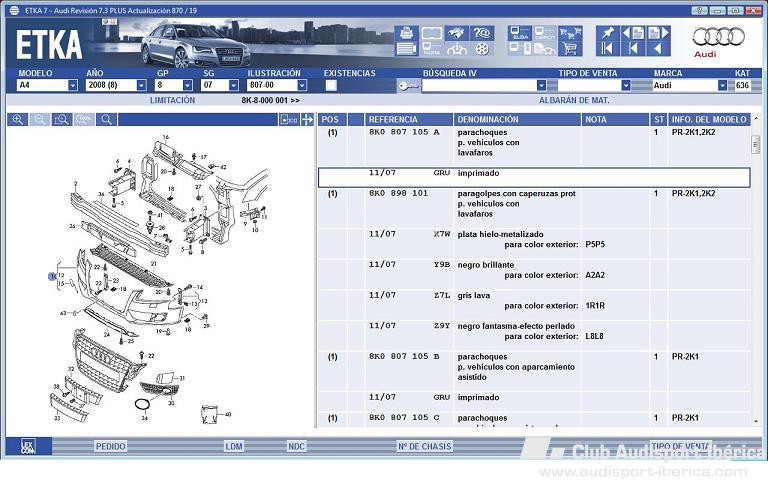Screen dimensions: 768x480
Task: Click the plain magnifier icon
Action: (106, 120)
